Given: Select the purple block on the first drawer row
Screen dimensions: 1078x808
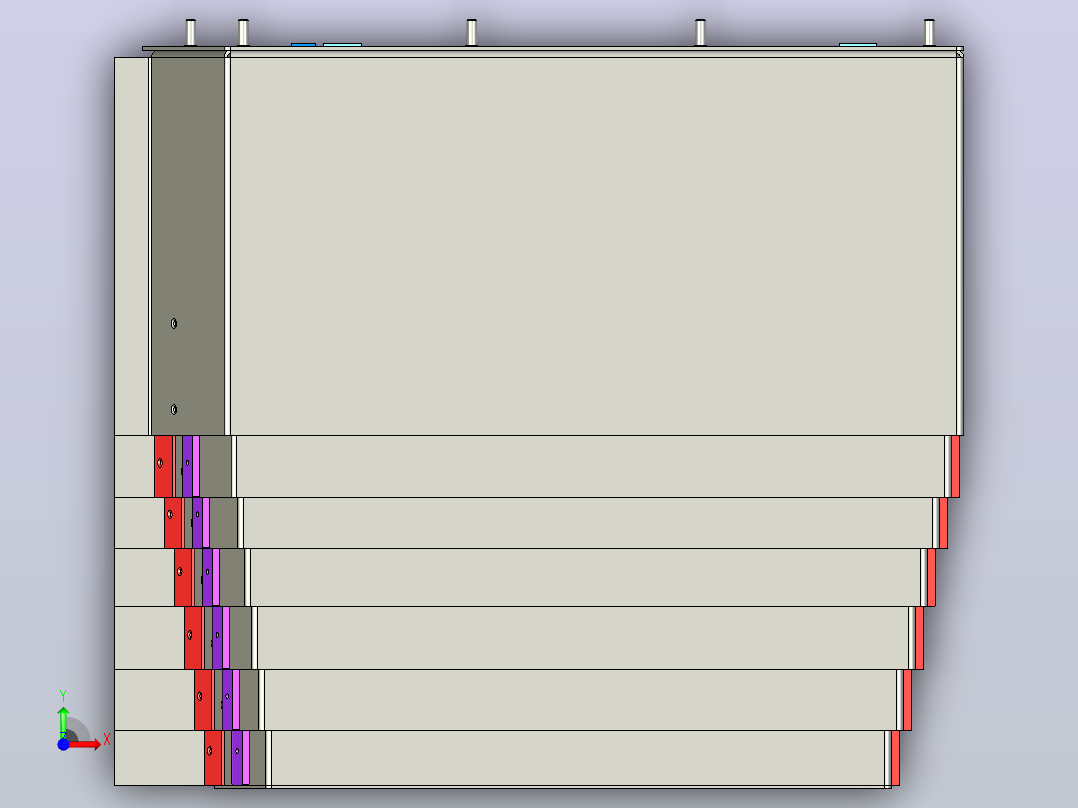Looking at the screenshot, I should coord(188,466).
